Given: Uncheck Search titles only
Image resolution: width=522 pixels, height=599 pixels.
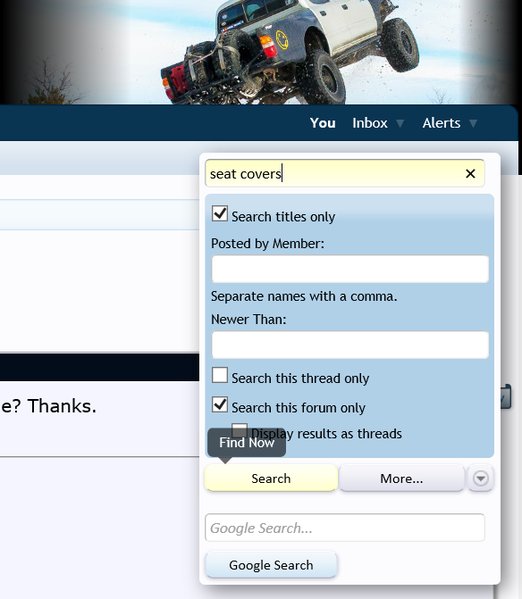Looking at the screenshot, I should pyautogui.click(x=220, y=214).
